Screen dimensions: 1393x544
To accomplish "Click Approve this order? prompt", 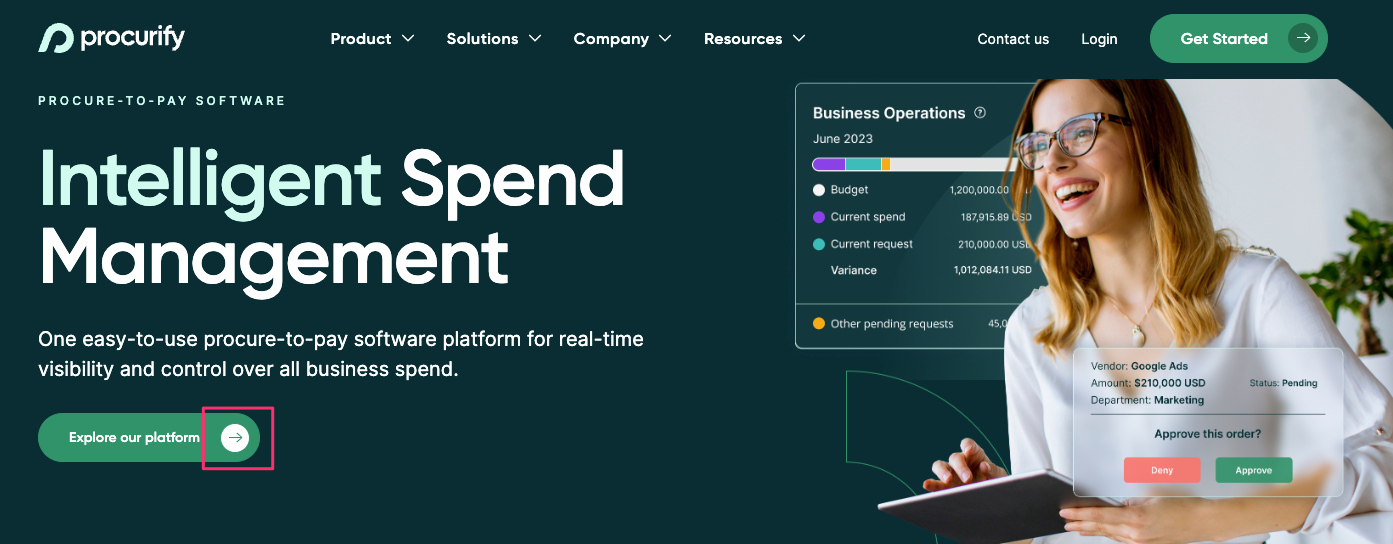I will pos(1207,434).
